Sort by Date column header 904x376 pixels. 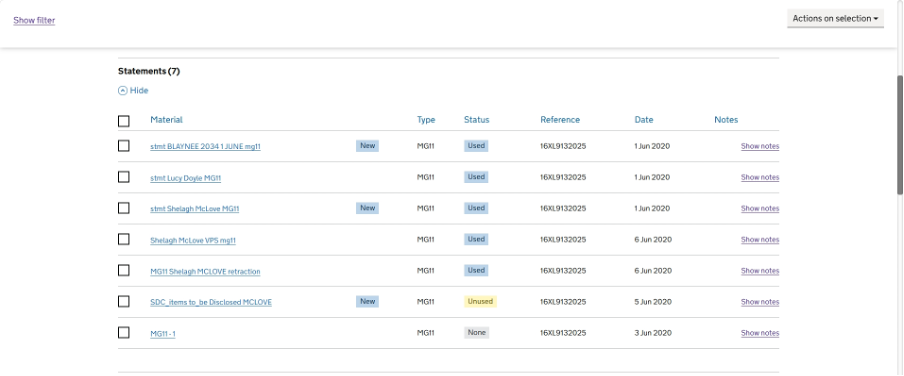click(x=644, y=120)
